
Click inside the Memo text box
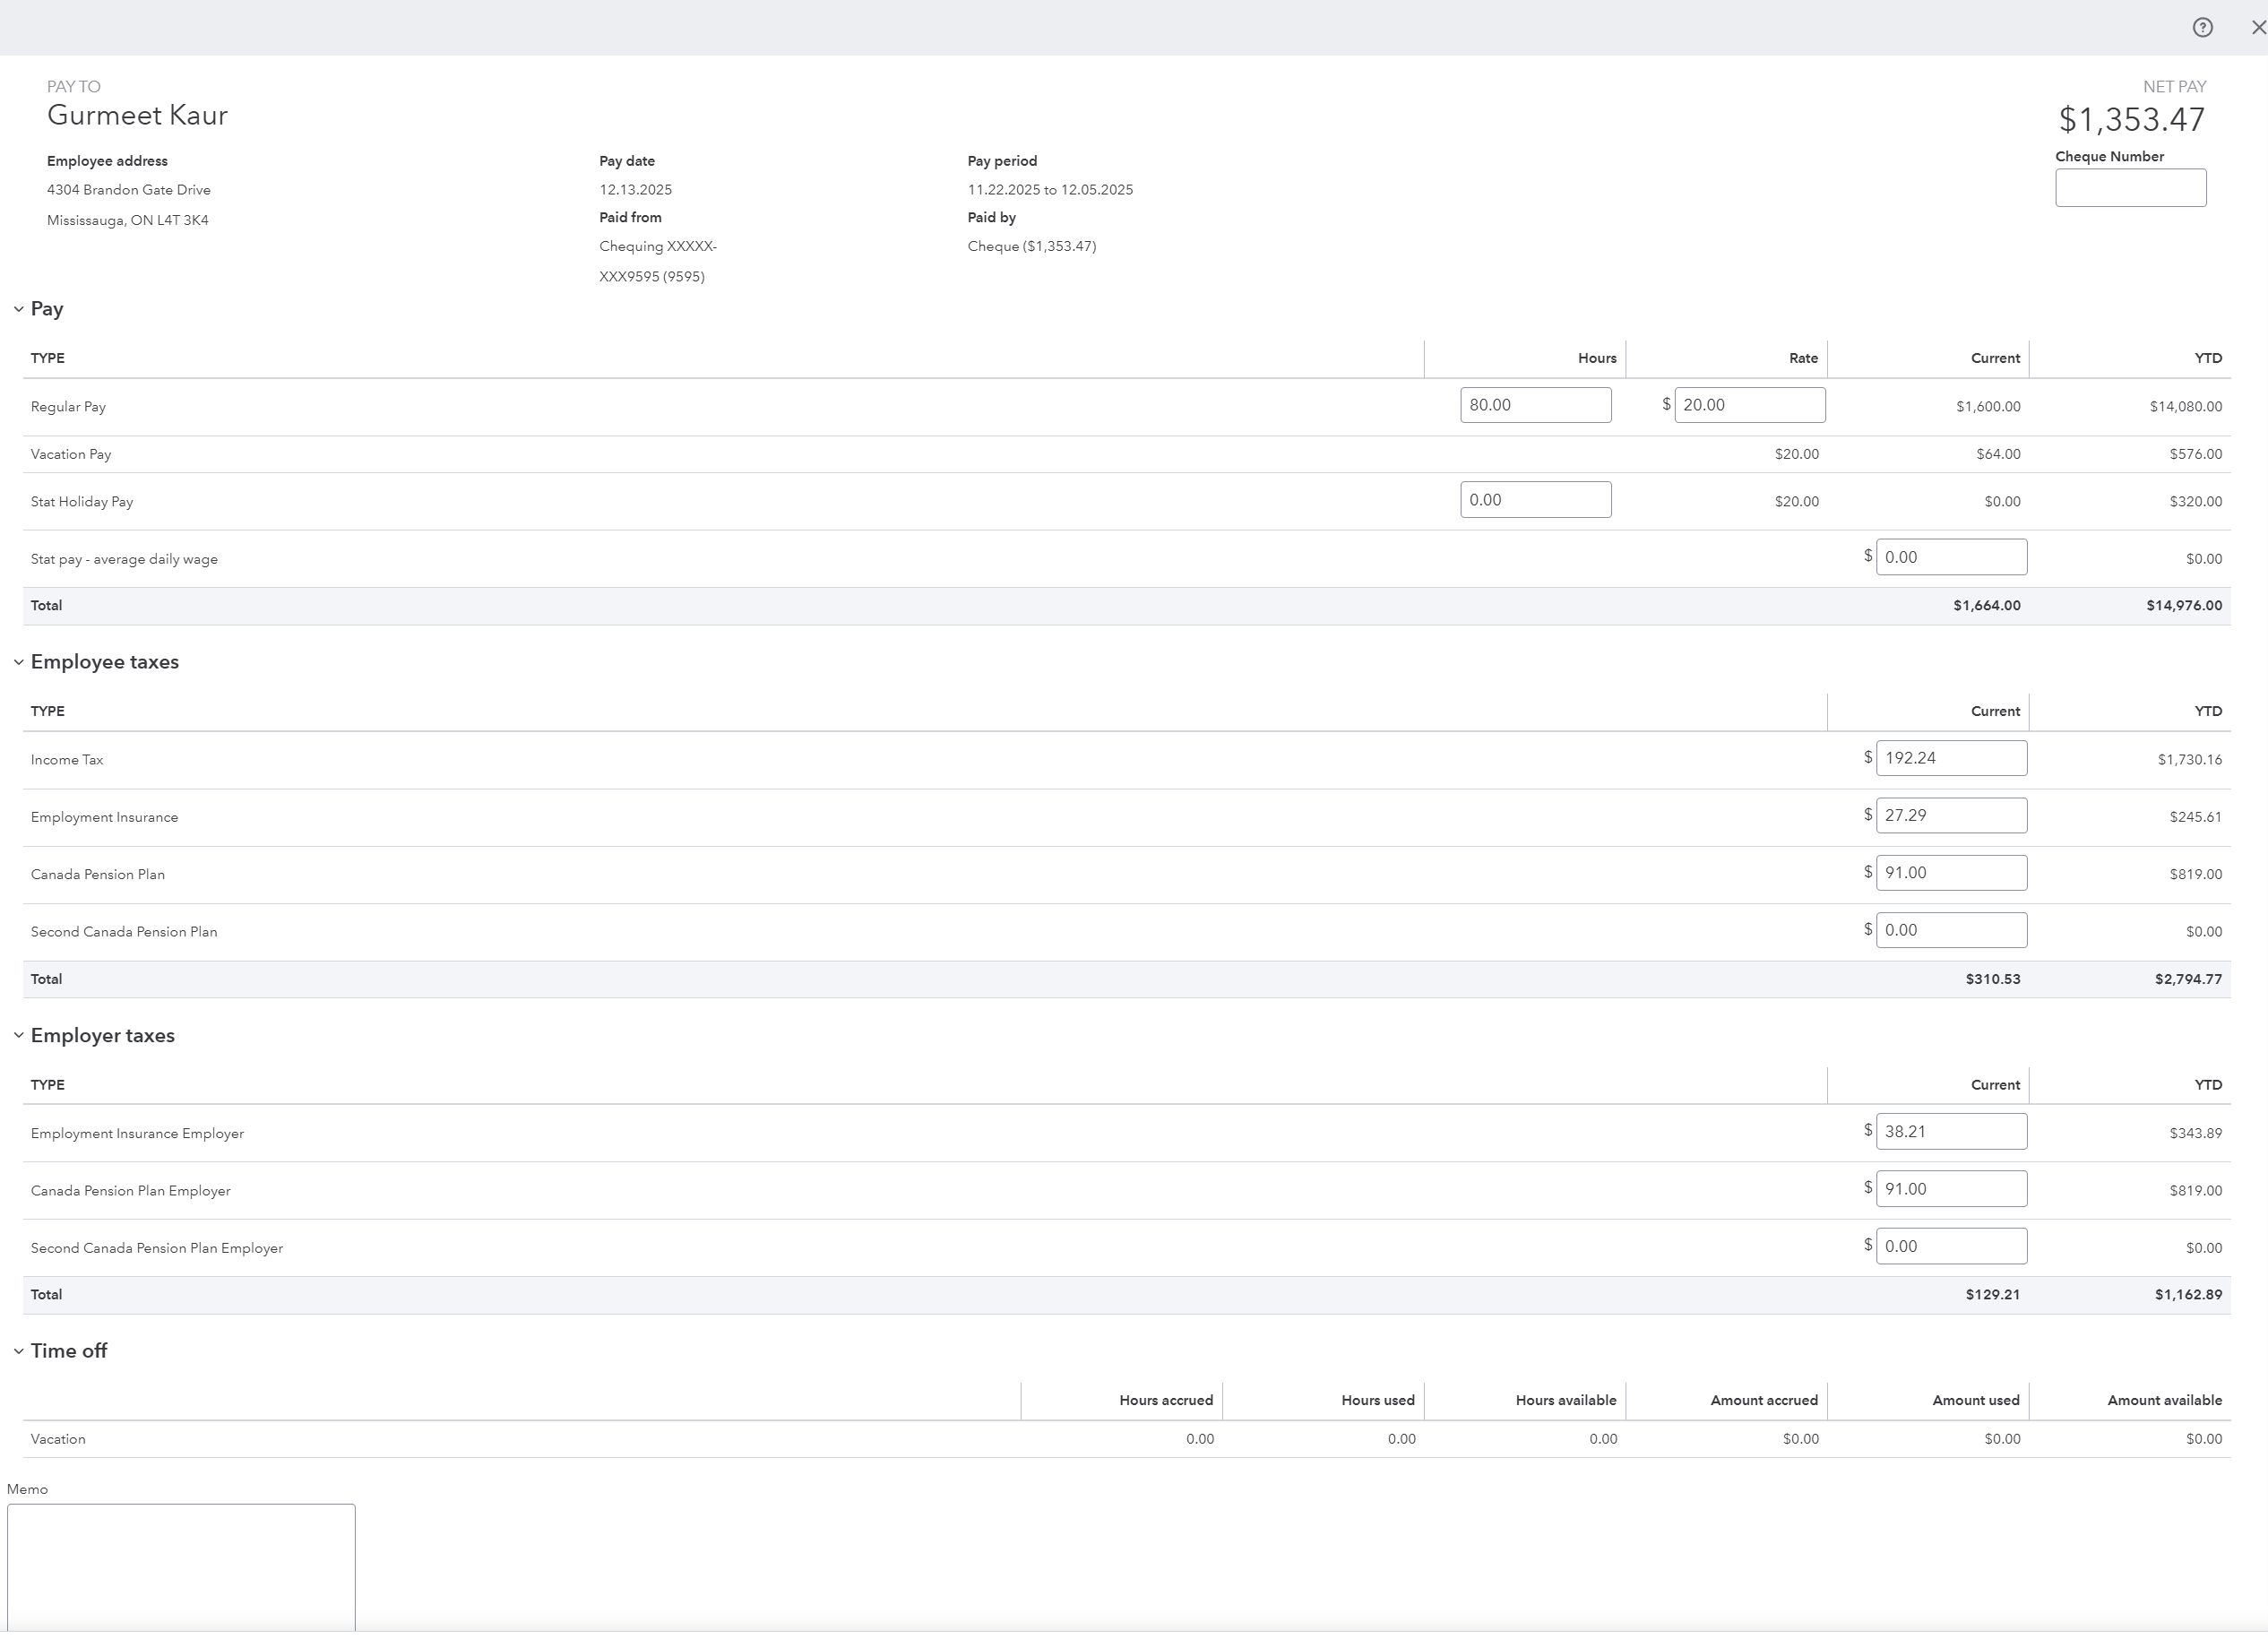coord(181,1565)
